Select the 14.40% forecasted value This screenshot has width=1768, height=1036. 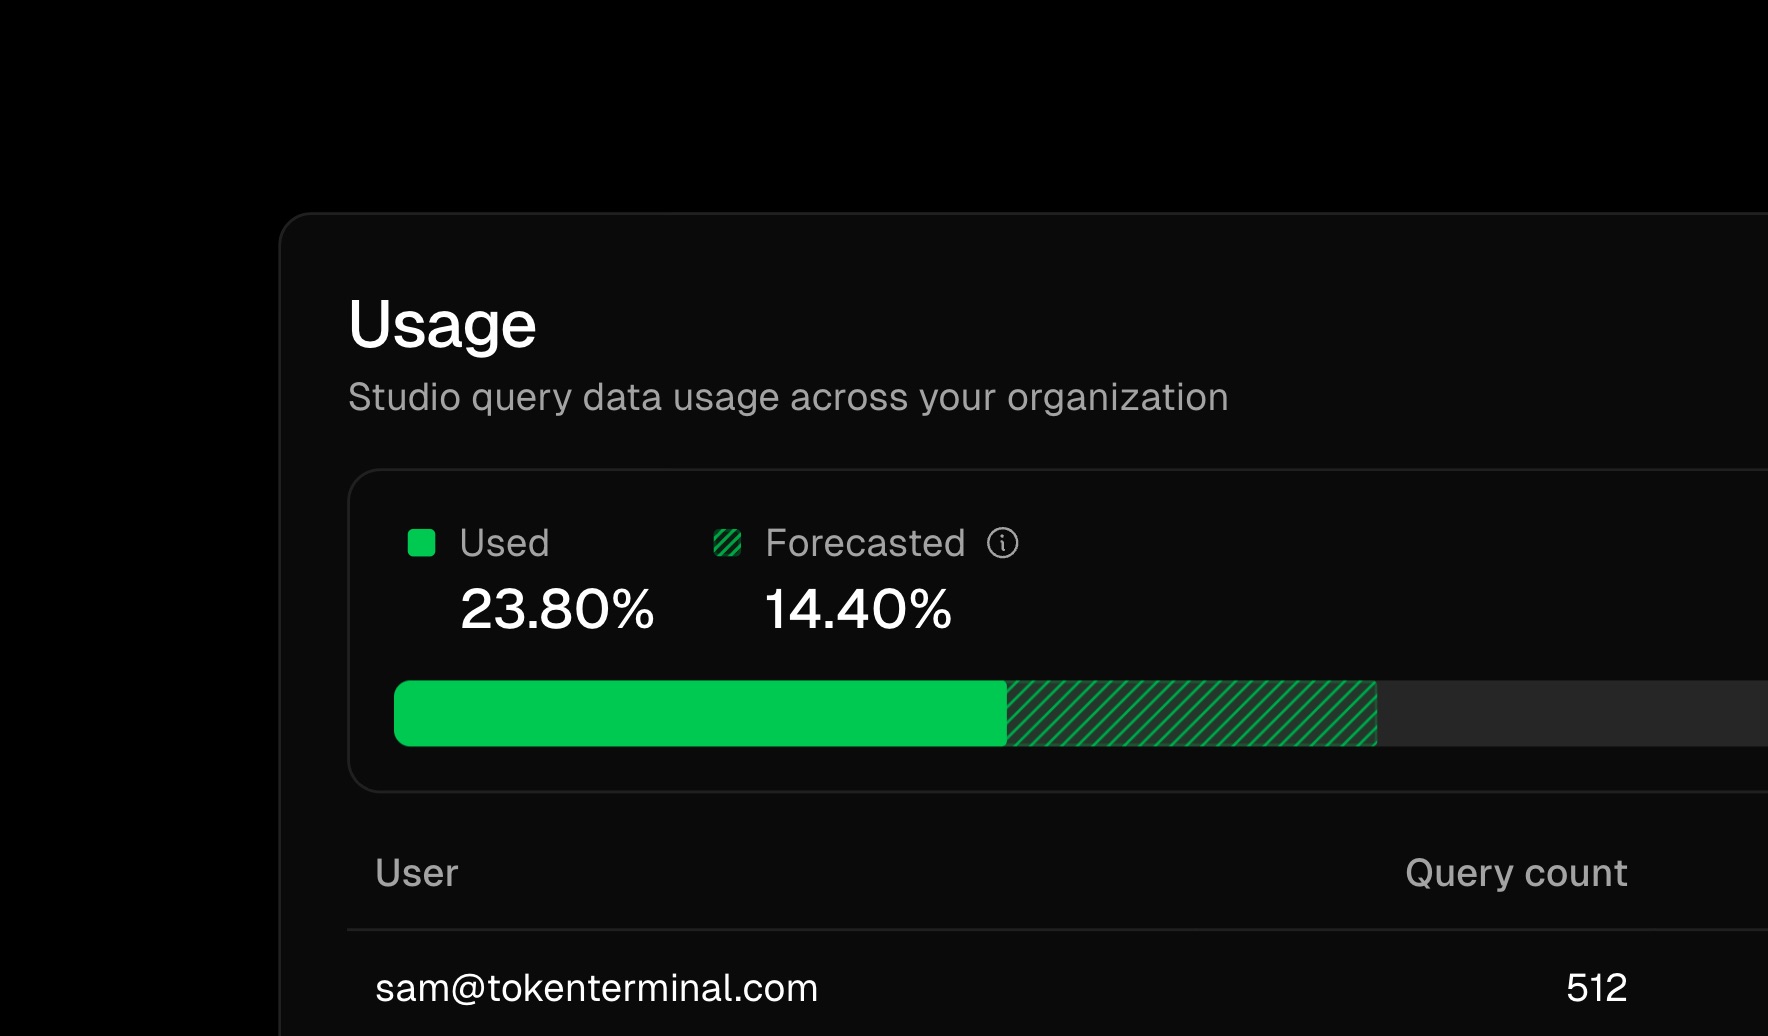coord(857,609)
